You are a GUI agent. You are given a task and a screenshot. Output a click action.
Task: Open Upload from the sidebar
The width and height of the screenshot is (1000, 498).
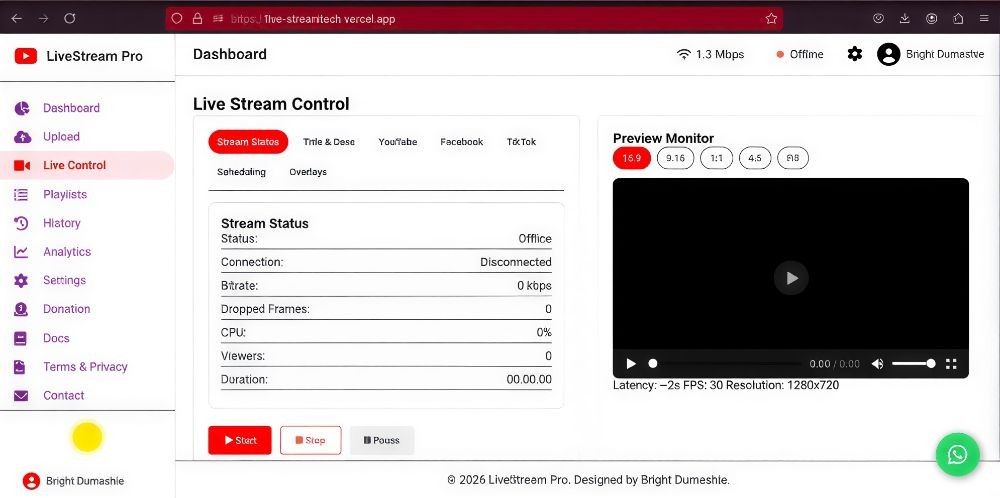tap(61, 136)
